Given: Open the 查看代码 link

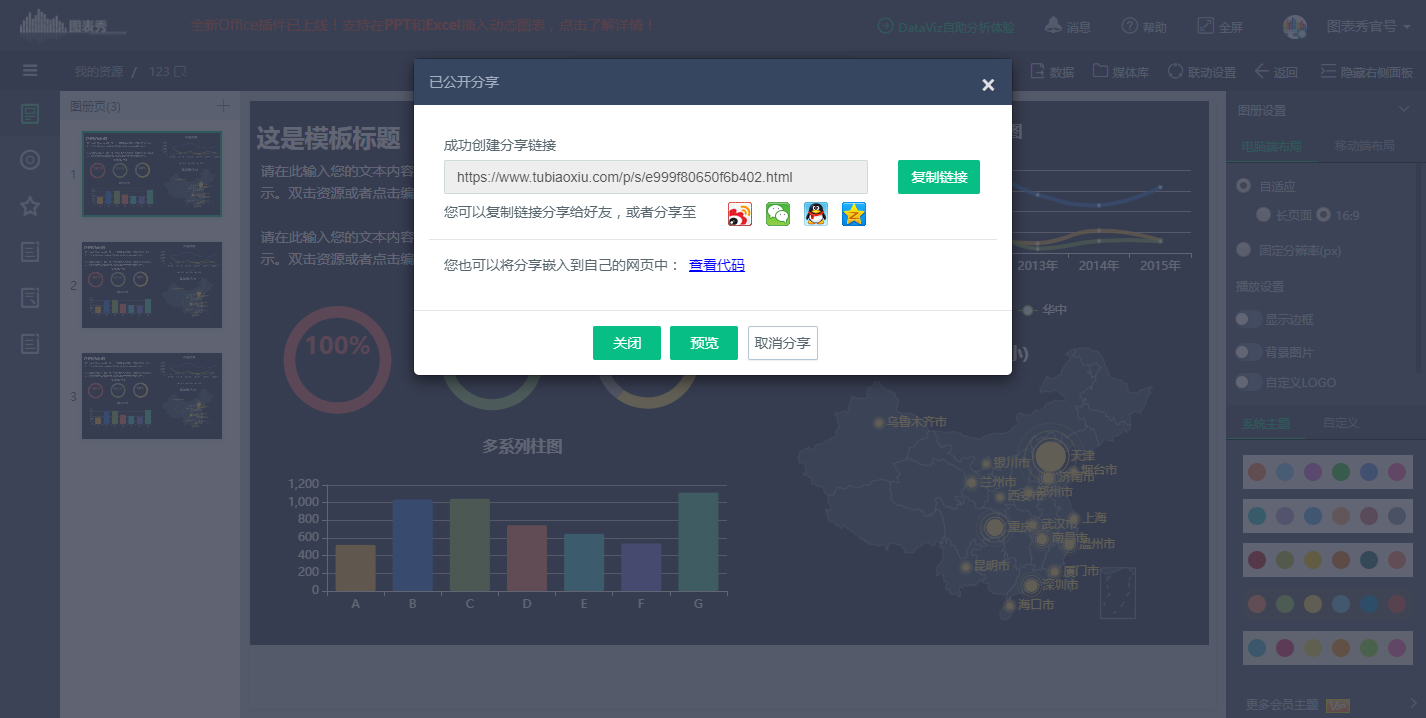Looking at the screenshot, I should coord(716,265).
